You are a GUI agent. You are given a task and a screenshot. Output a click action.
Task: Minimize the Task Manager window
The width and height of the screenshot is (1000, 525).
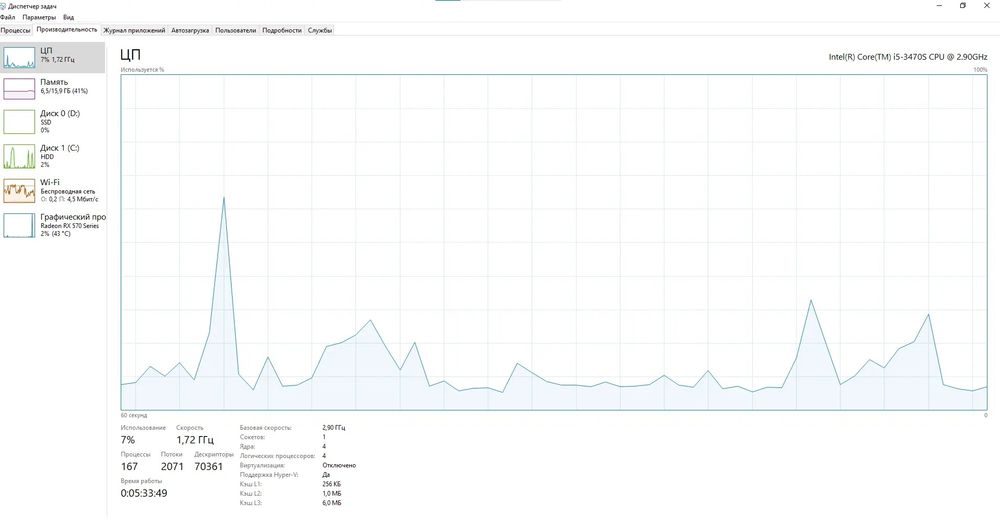point(940,5)
